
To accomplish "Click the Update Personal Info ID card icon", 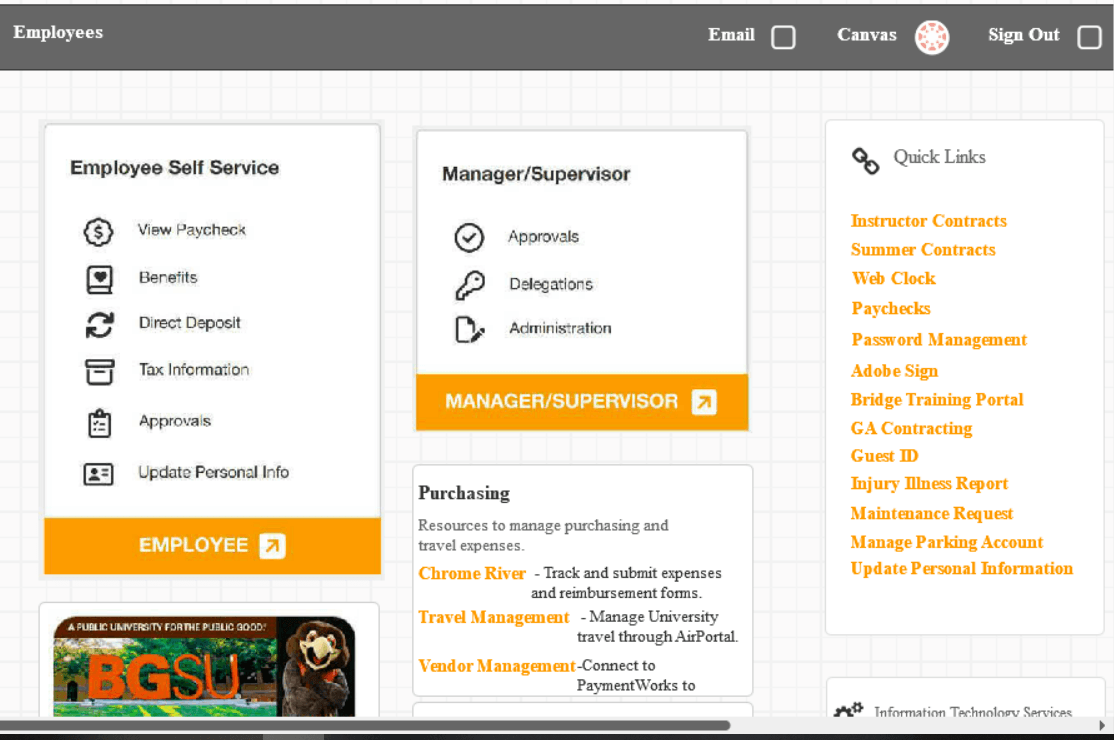I will click(x=98, y=474).
